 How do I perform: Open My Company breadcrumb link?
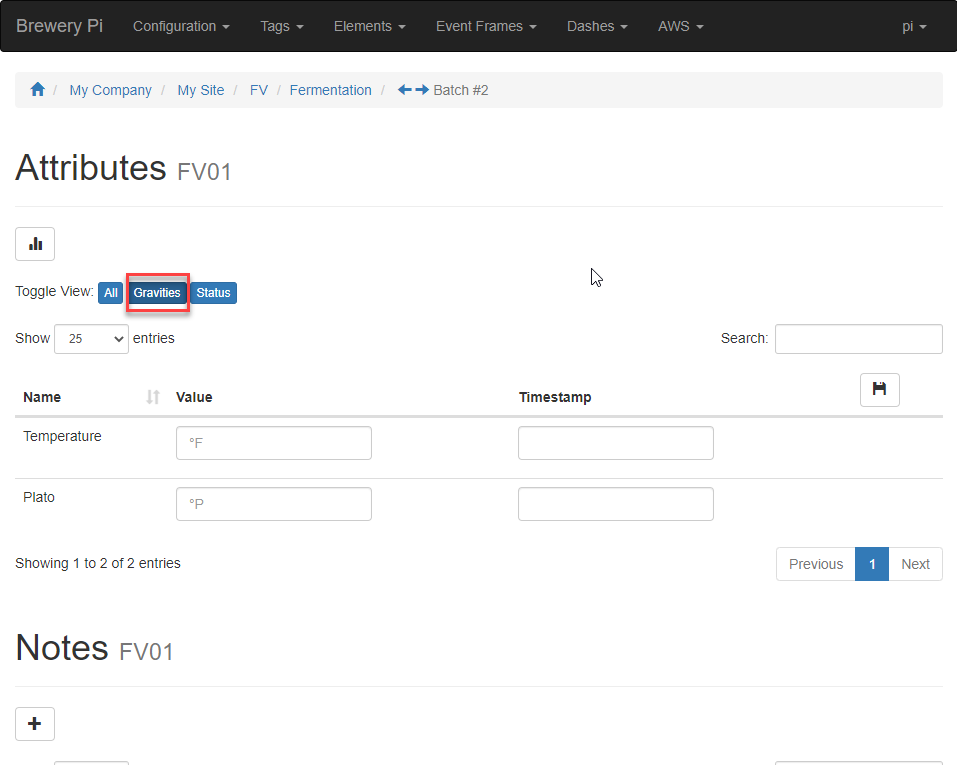click(x=110, y=90)
